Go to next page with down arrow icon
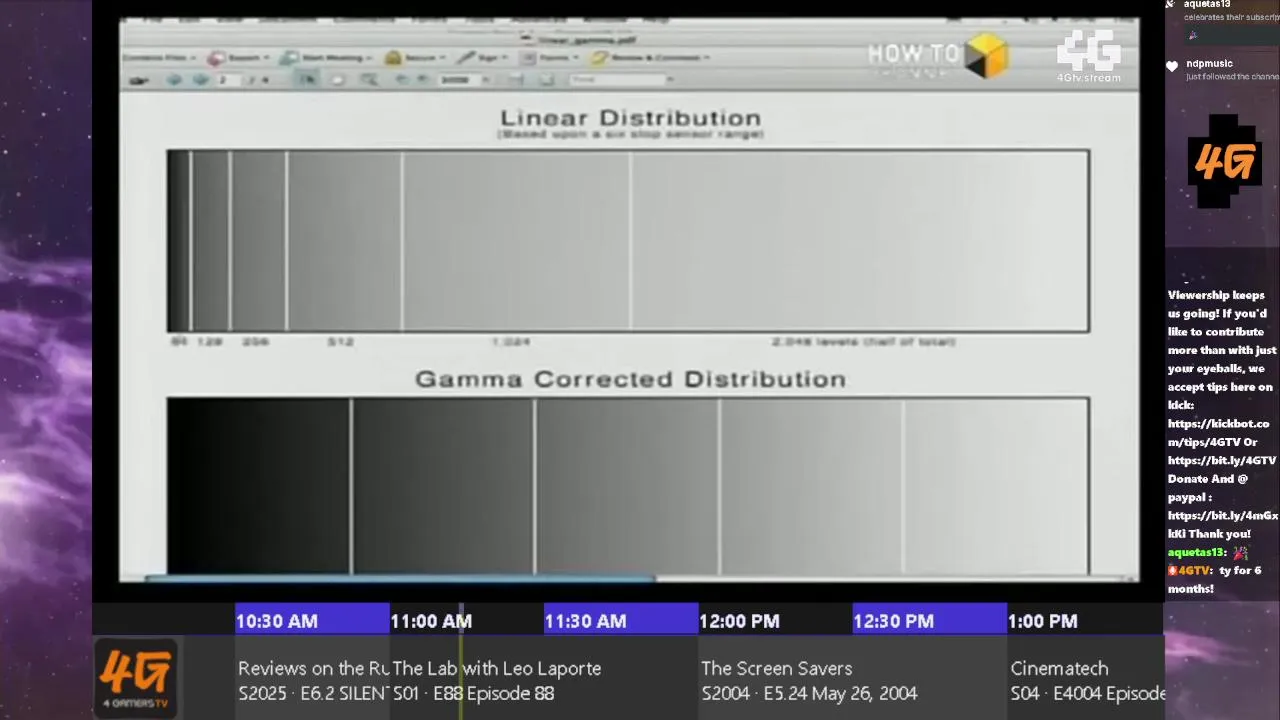The height and width of the screenshot is (720, 1280). pyautogui.click(x=201, y=80)
